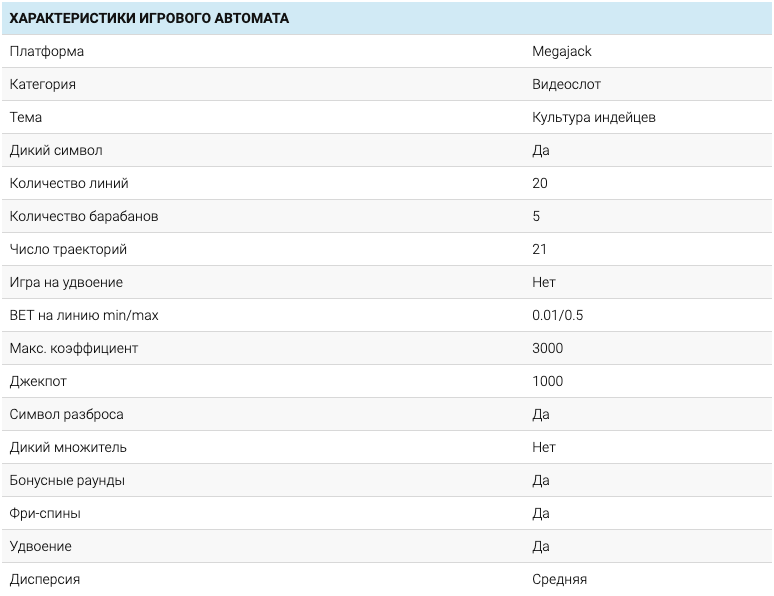
Task: Select the 'Видеослот' category value
Action: point(566,84)
